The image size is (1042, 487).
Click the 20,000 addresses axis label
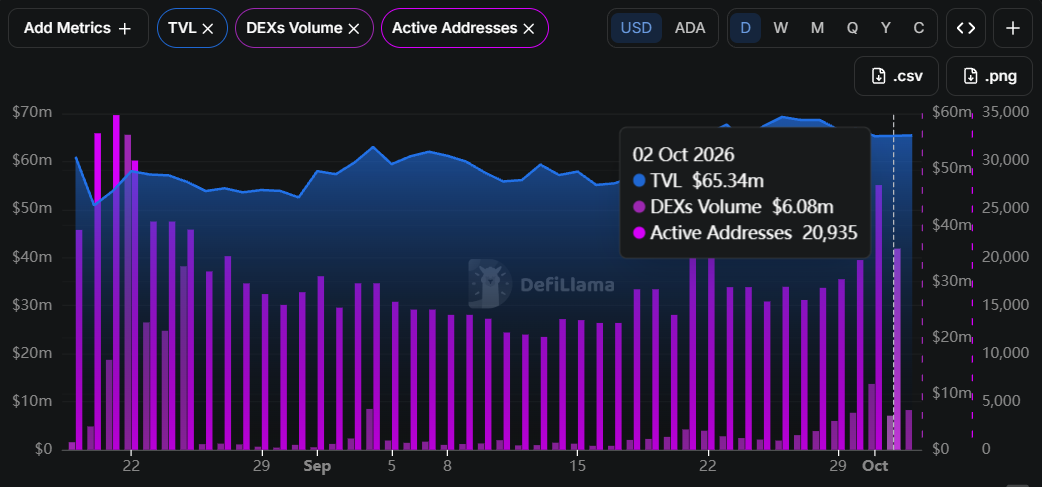point(1005,257)
